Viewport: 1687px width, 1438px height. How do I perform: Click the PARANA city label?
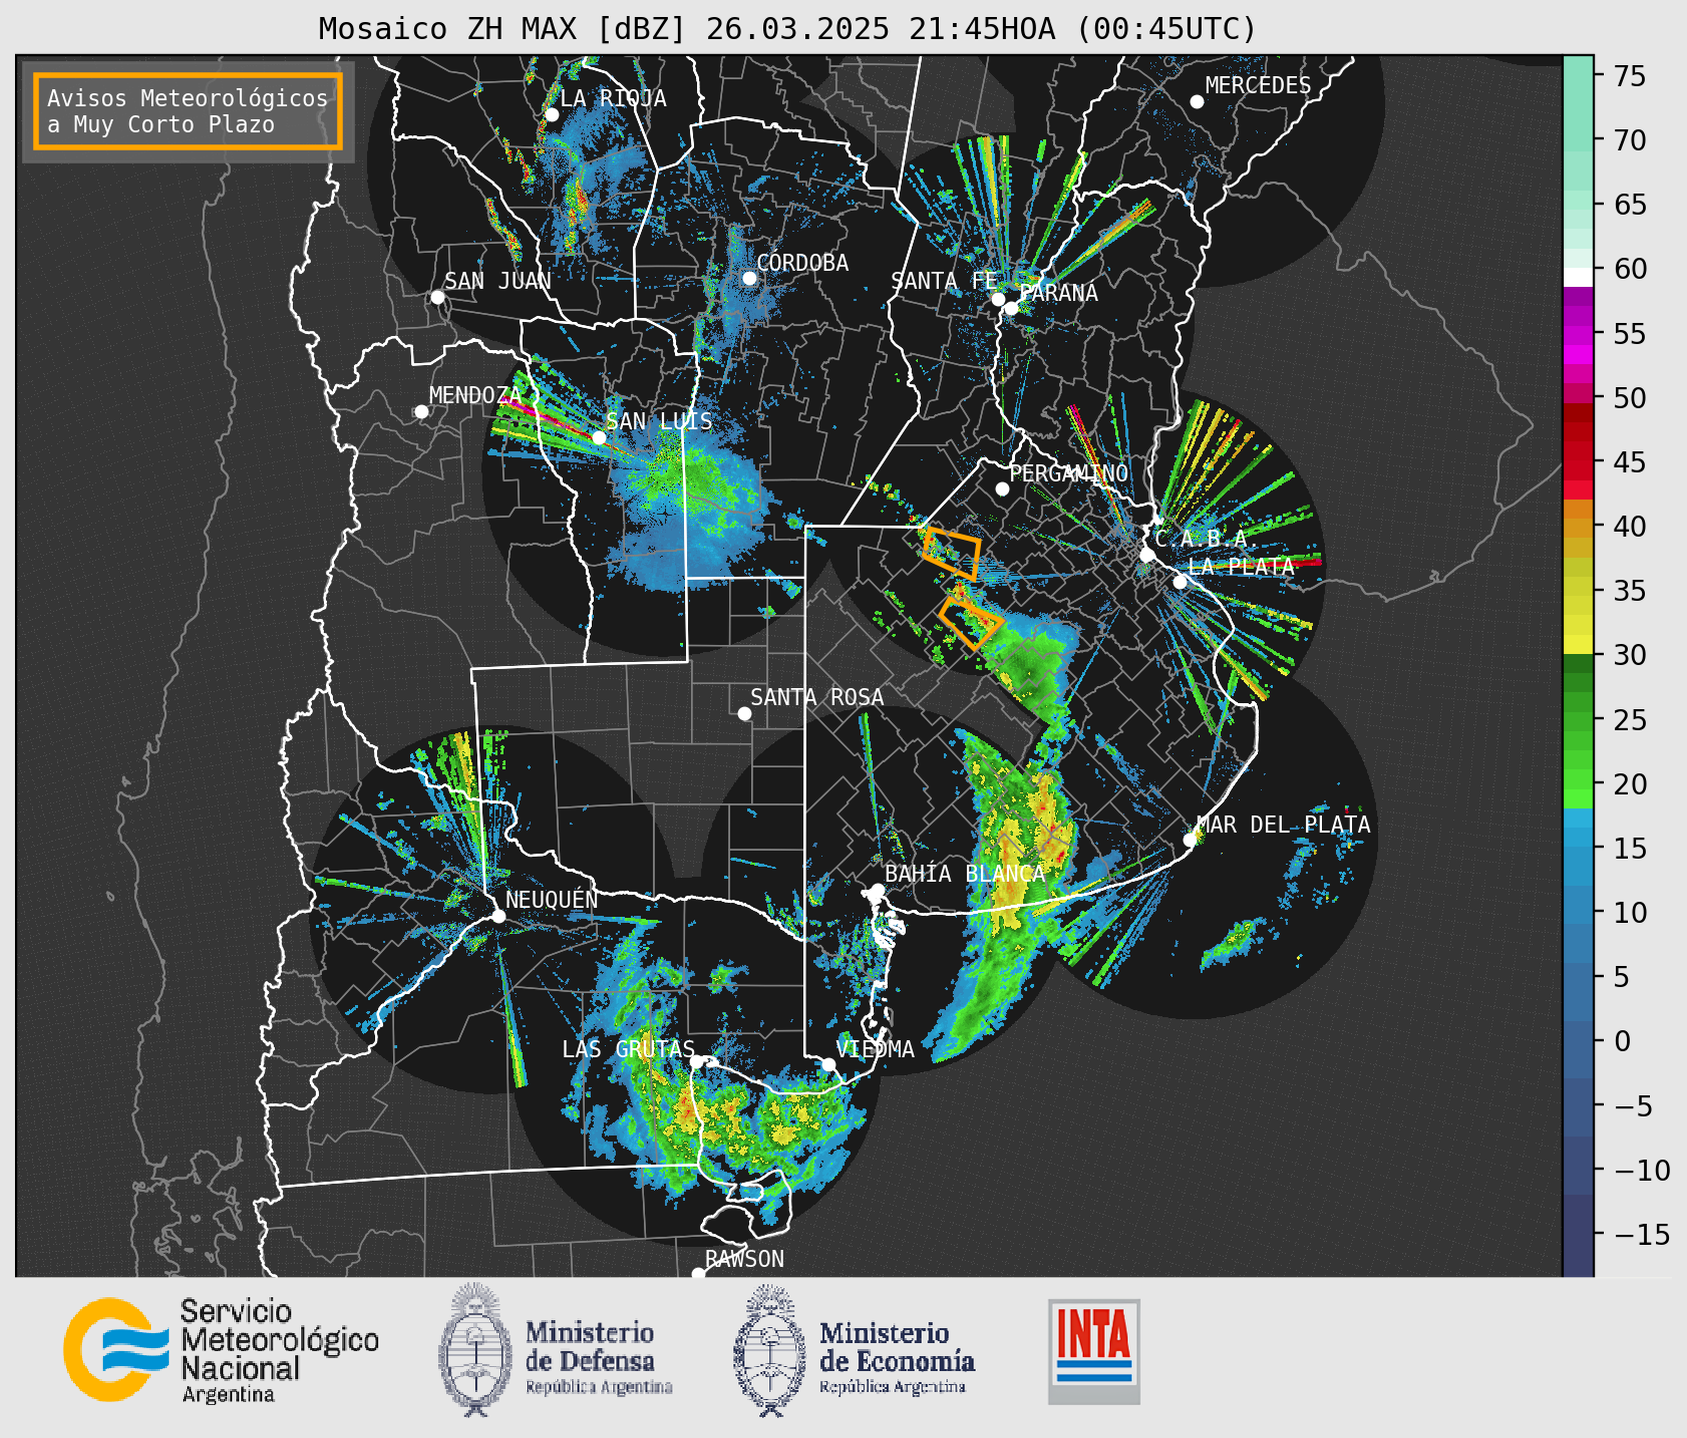point(1058,293)
